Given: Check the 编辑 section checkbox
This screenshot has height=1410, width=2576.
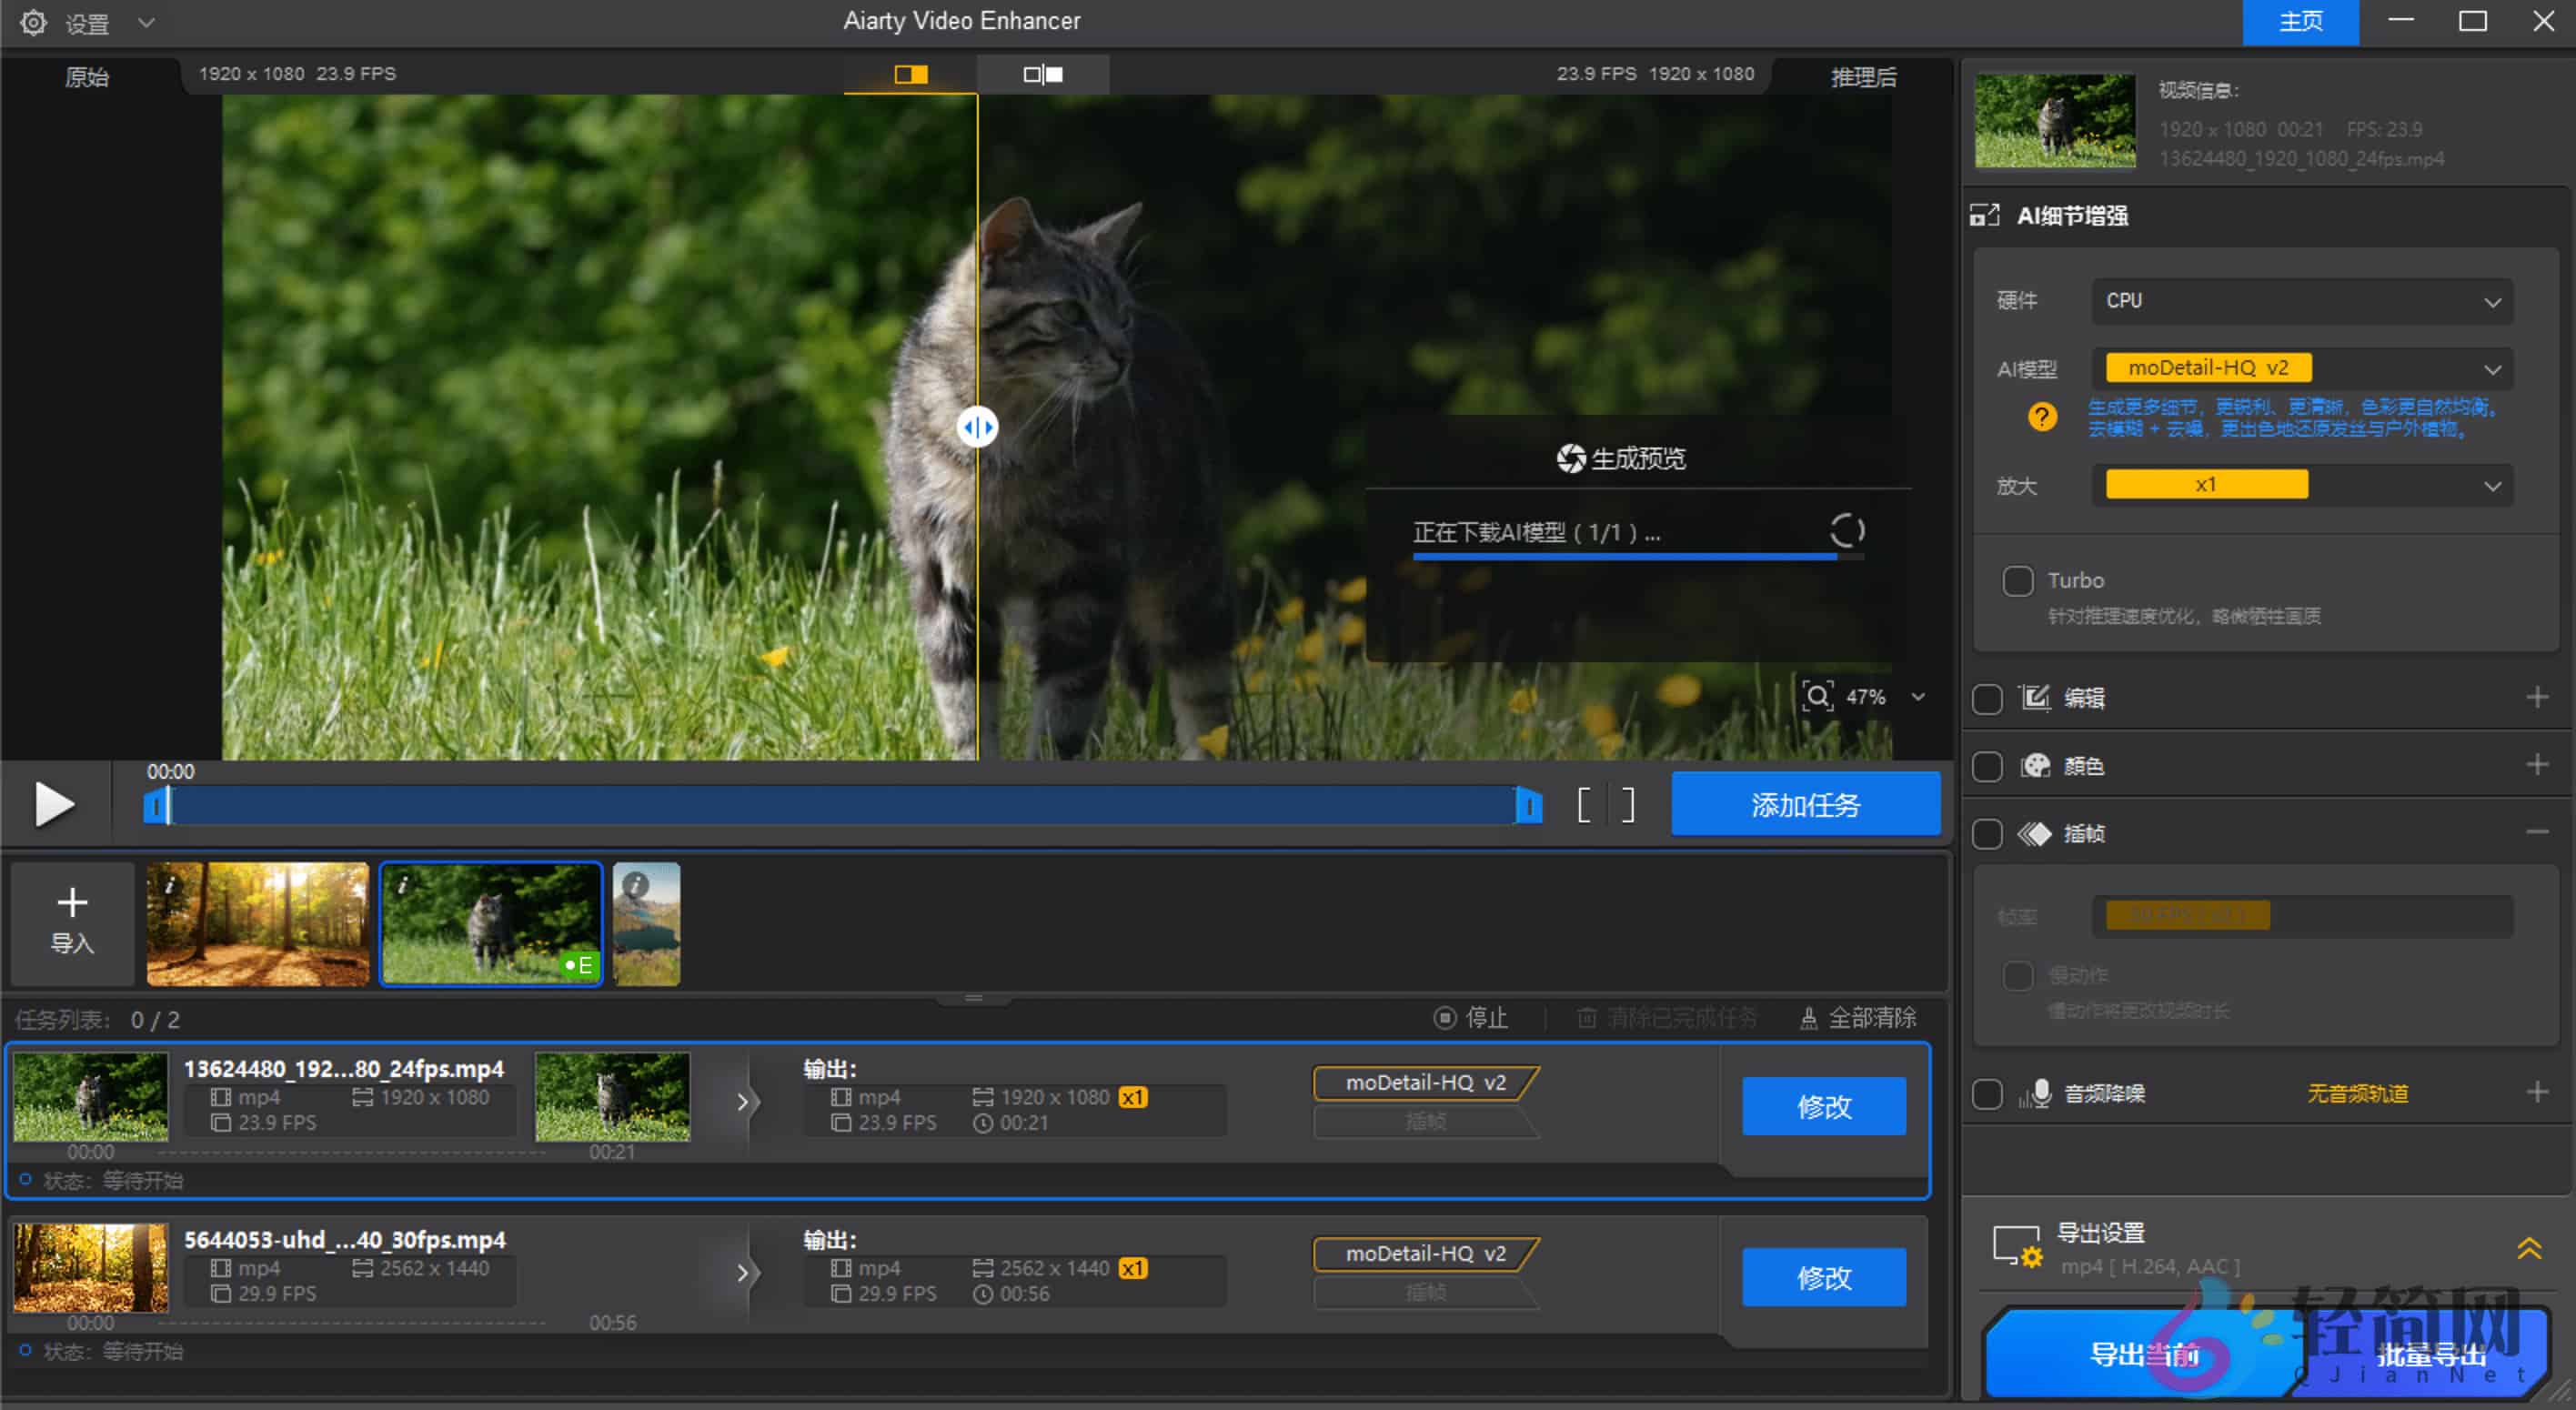Looking at the screenshot, I should tap(1987, 698).
